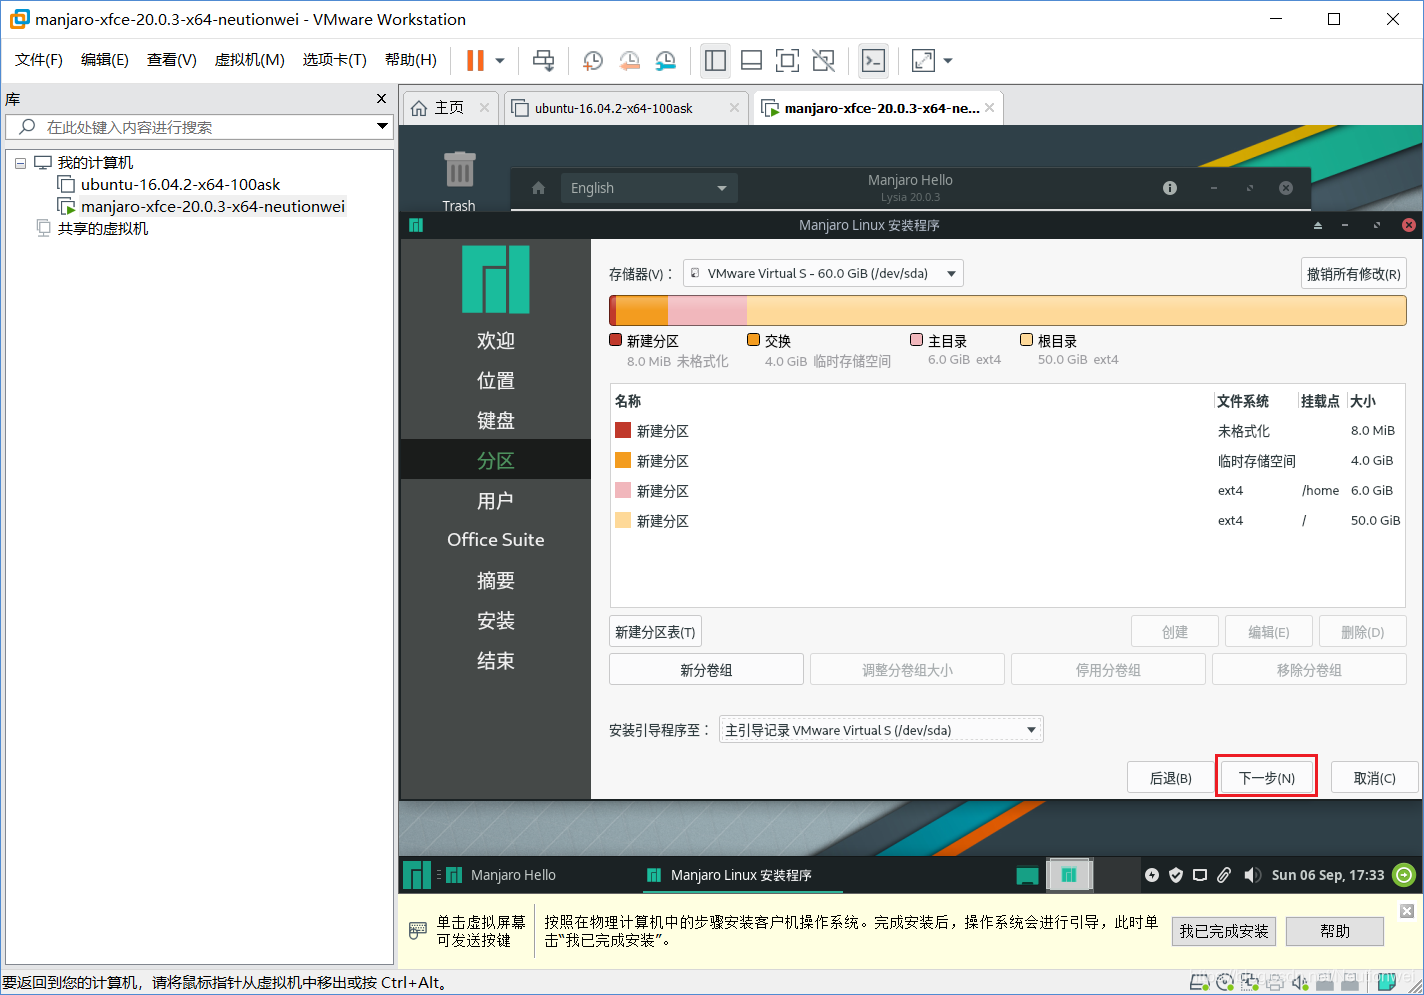
Task: Open the snapshot manager icon
Action: tap(666, 61)
